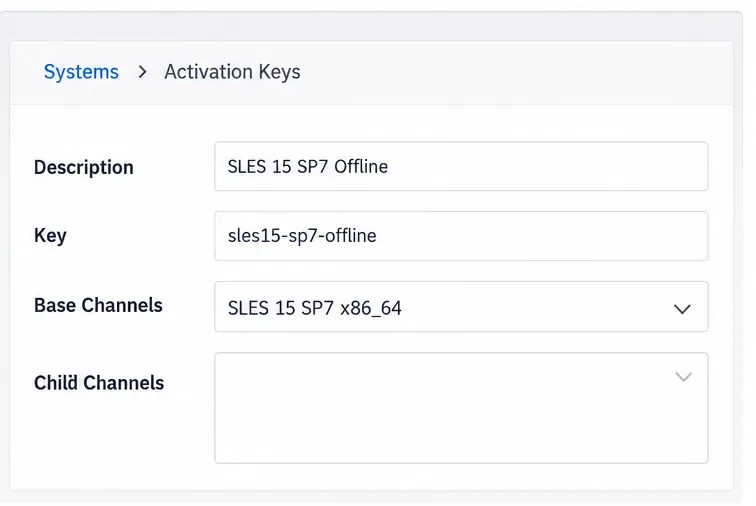Open the Base Channels dropdown
Screen dimensions: 756x506
coord(461,306)
